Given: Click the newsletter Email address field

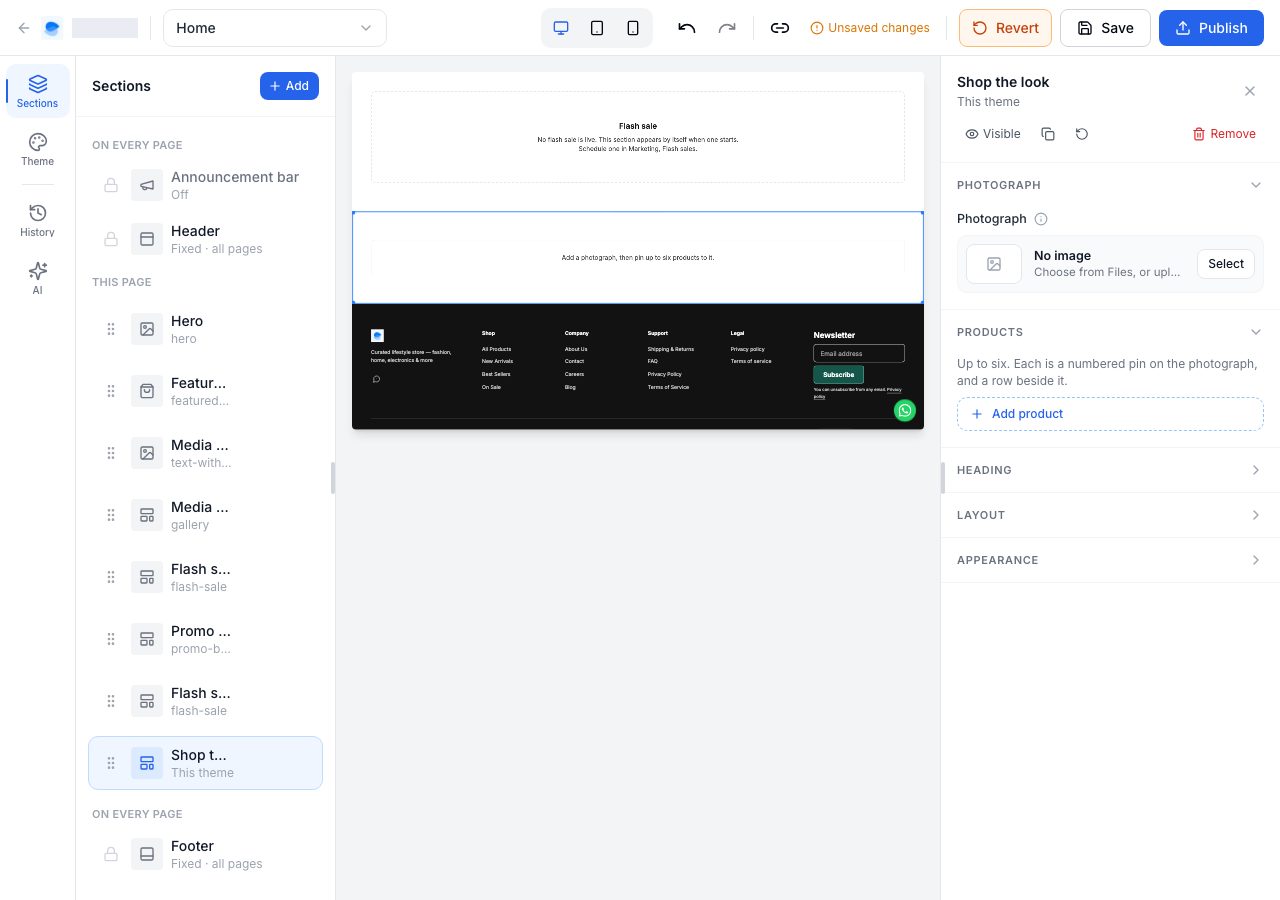Looking at the screenshot, I should tap(859, 353).
